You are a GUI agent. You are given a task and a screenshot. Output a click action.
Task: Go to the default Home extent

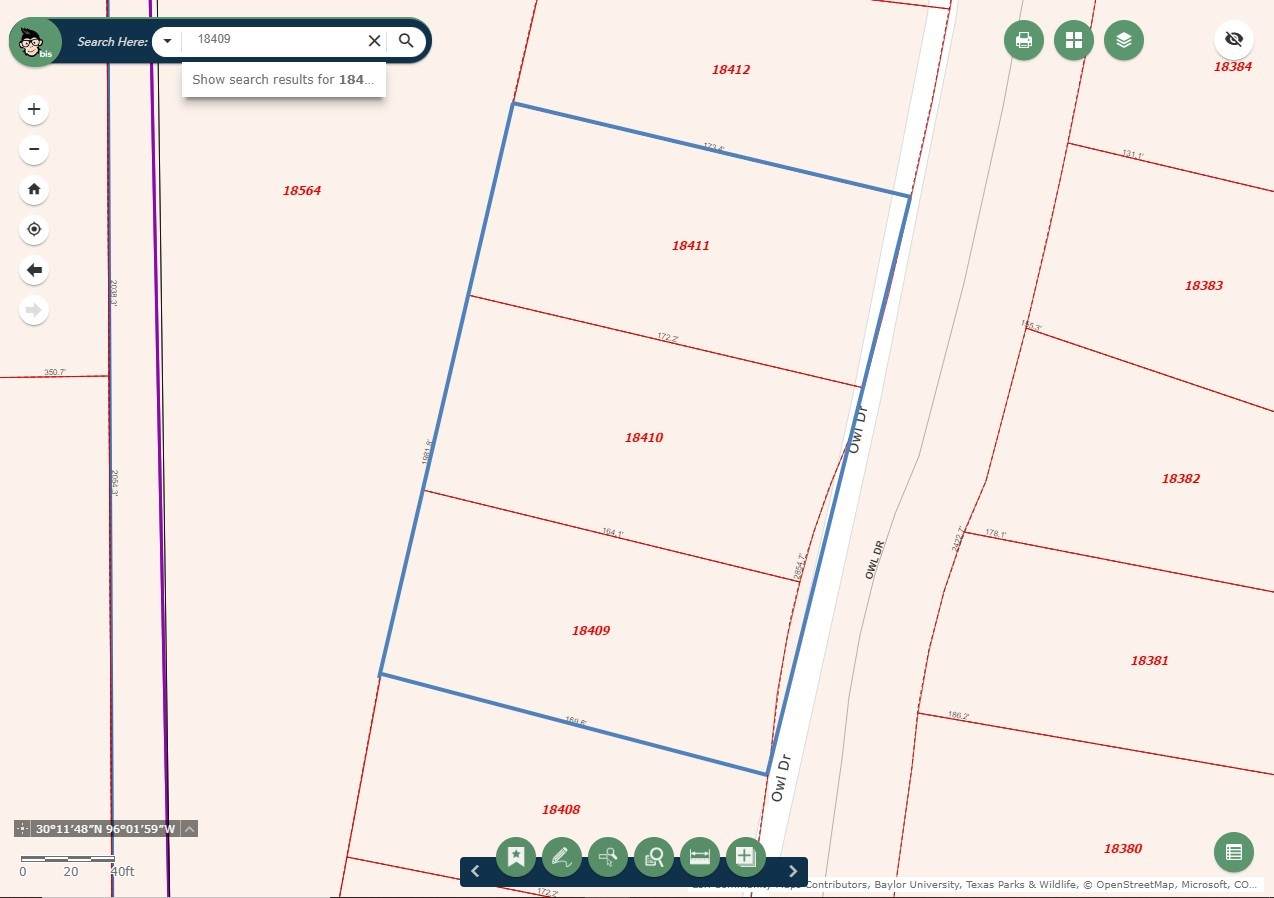point(34,189)
